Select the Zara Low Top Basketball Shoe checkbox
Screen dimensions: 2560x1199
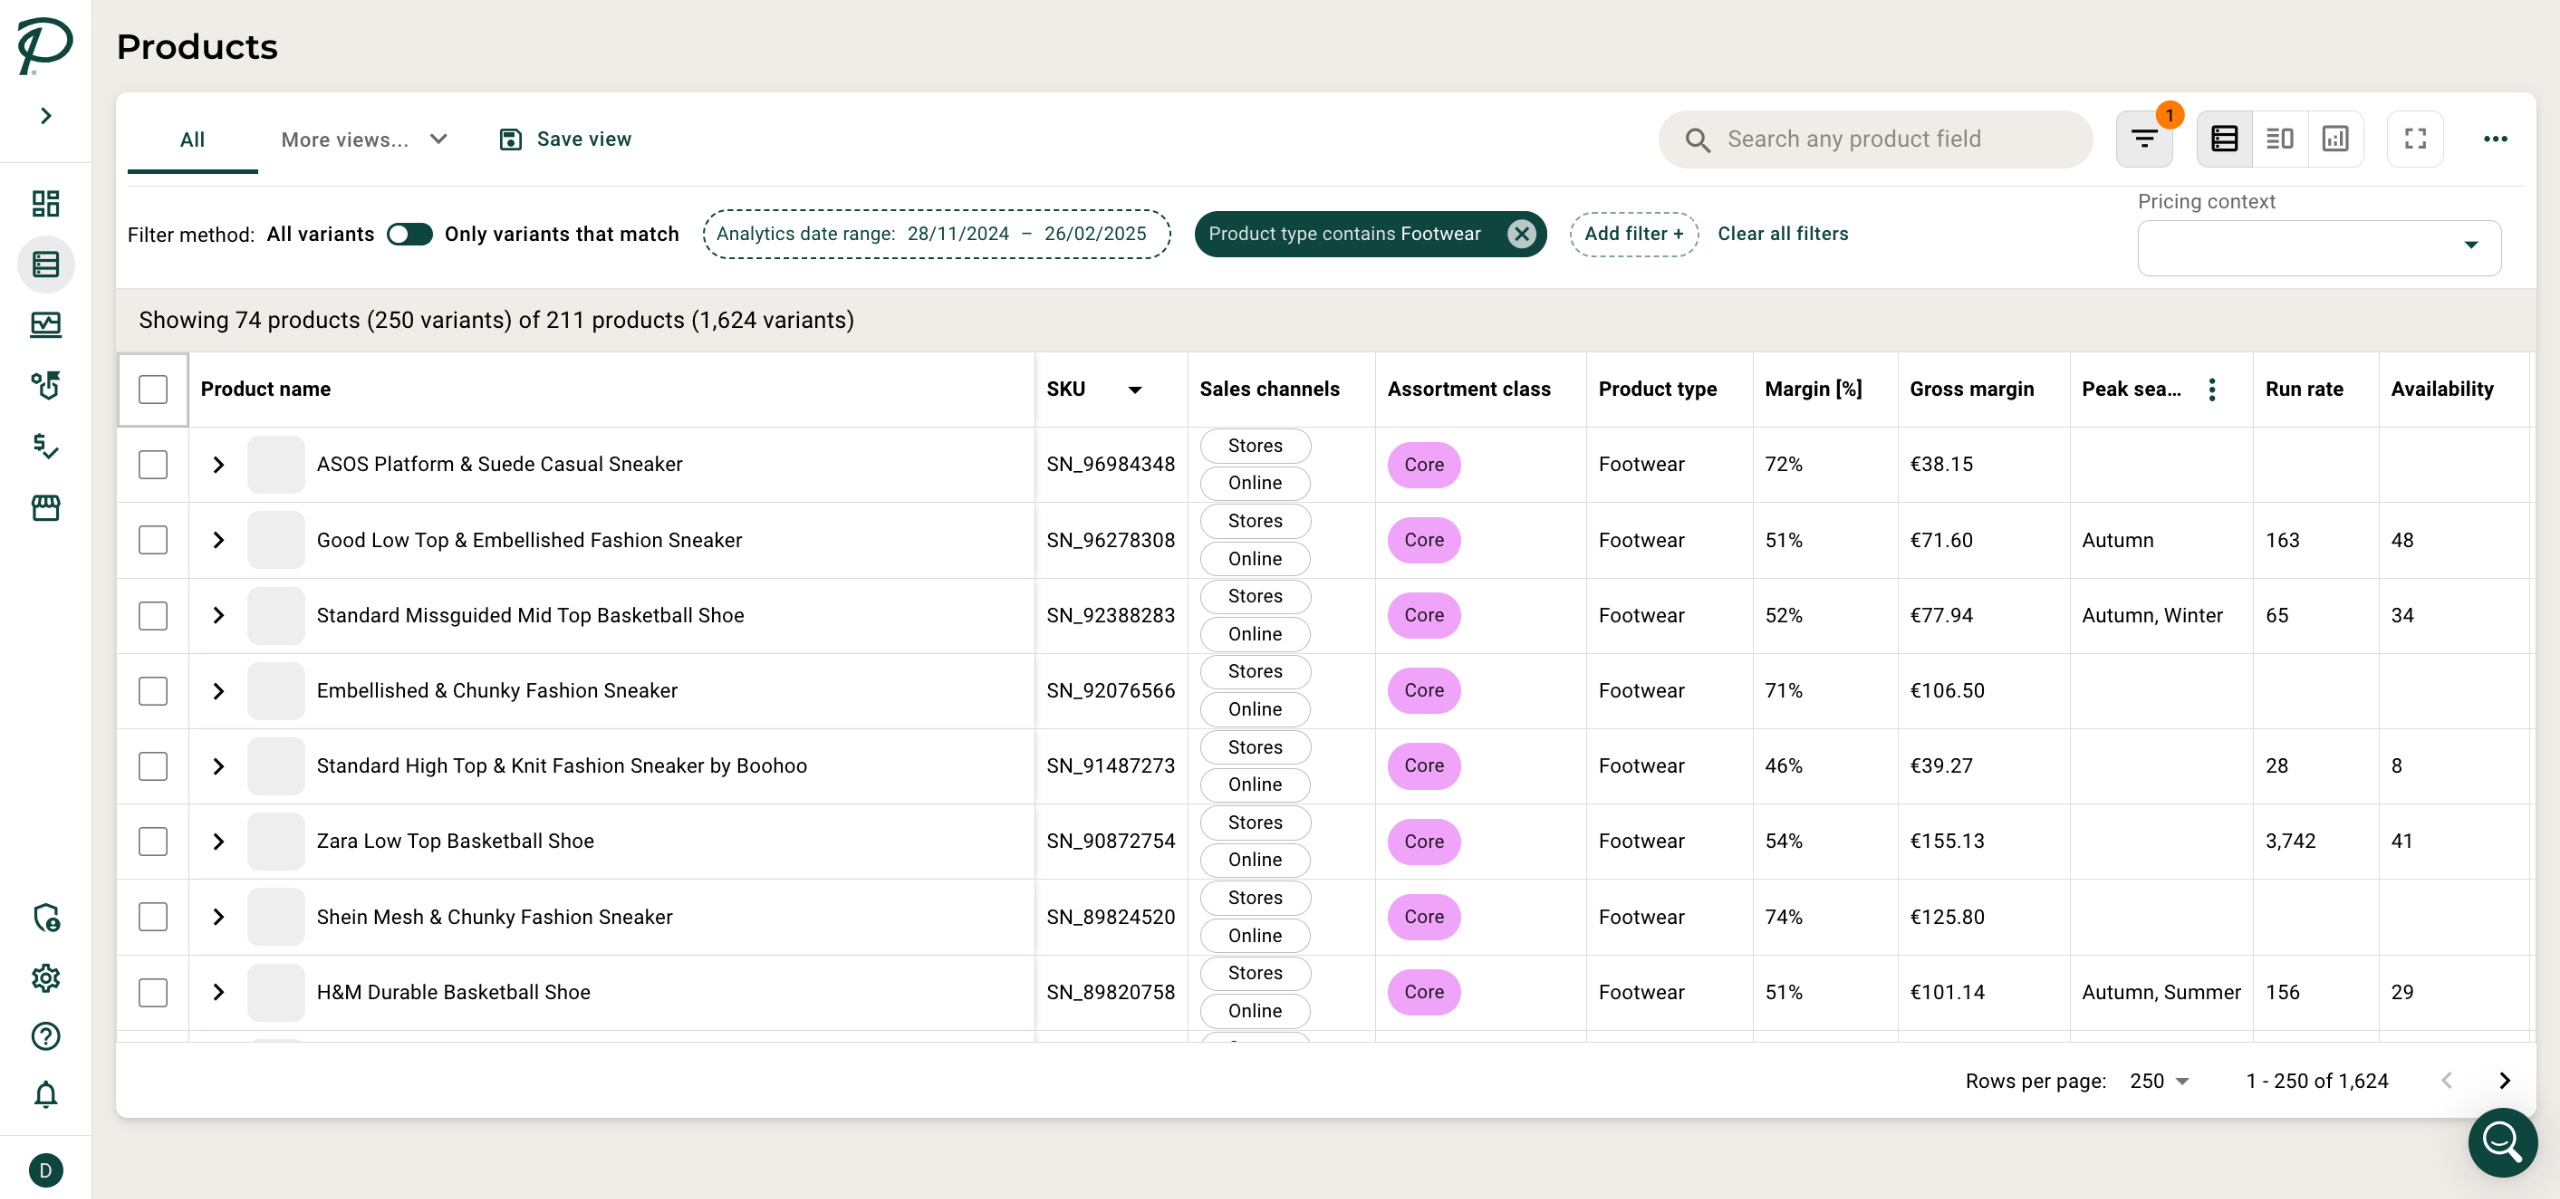(x=153, y=841)
